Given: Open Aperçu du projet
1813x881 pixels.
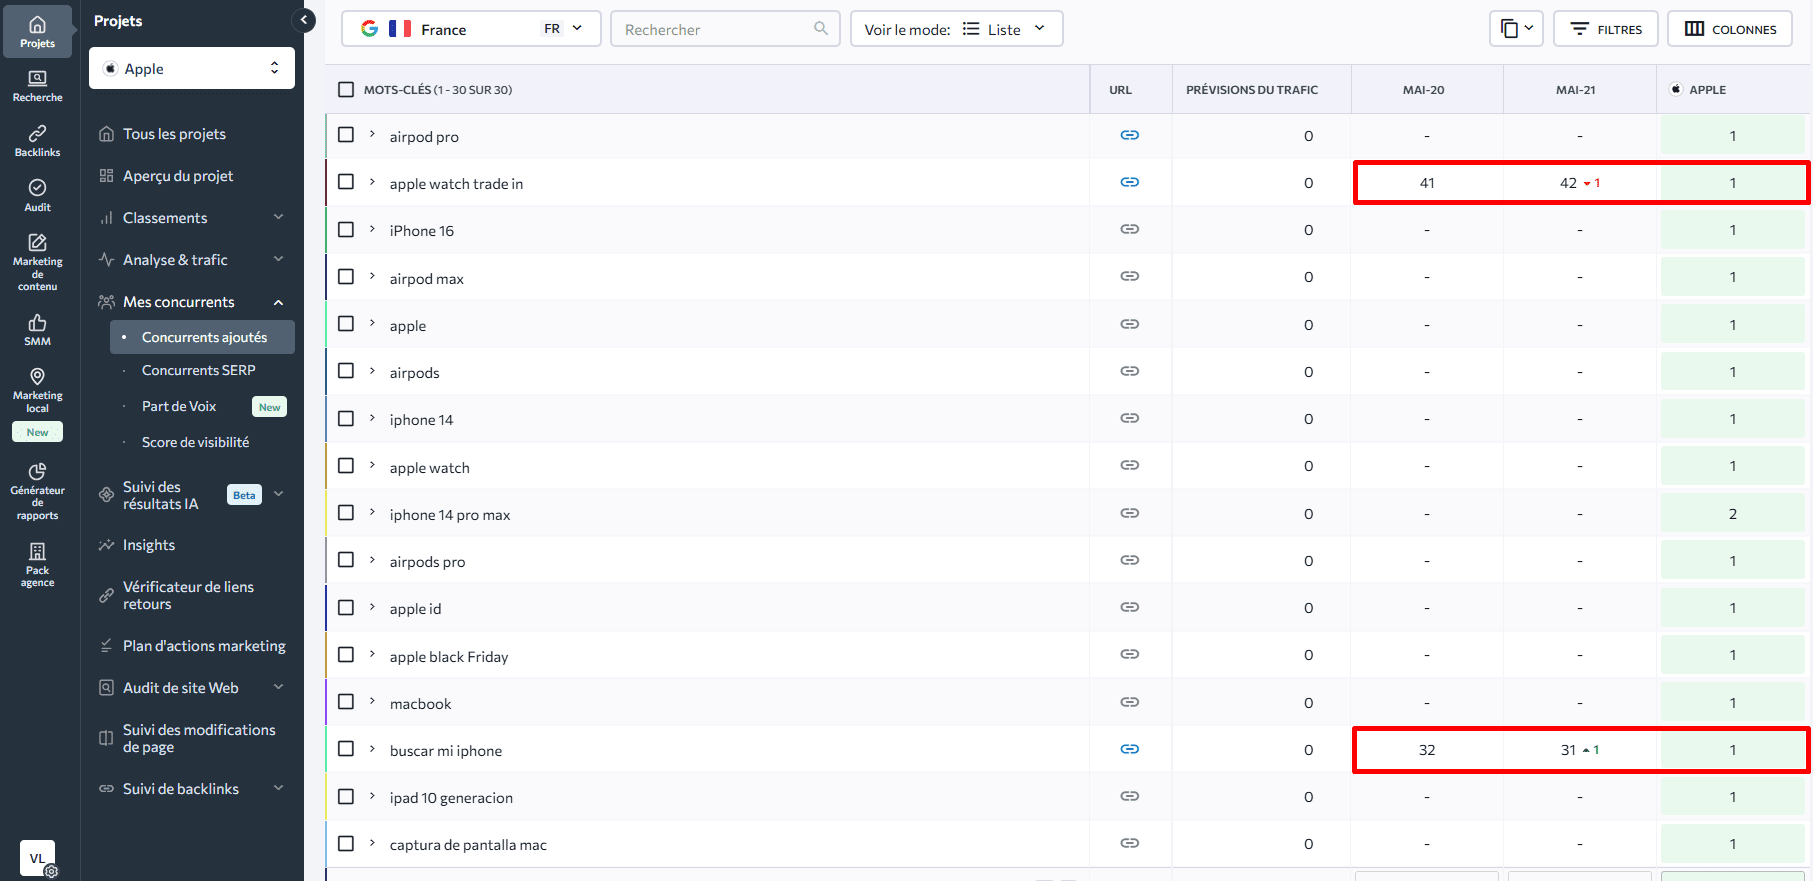Looking at the screenshot, I should point(178,176).
